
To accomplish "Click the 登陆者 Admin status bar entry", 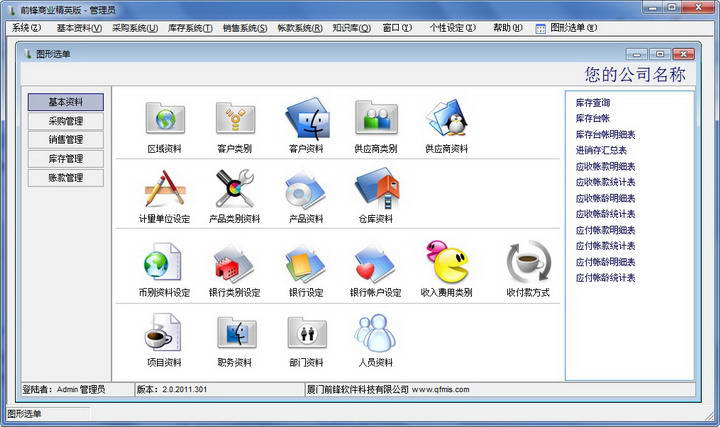I will 64,389.
